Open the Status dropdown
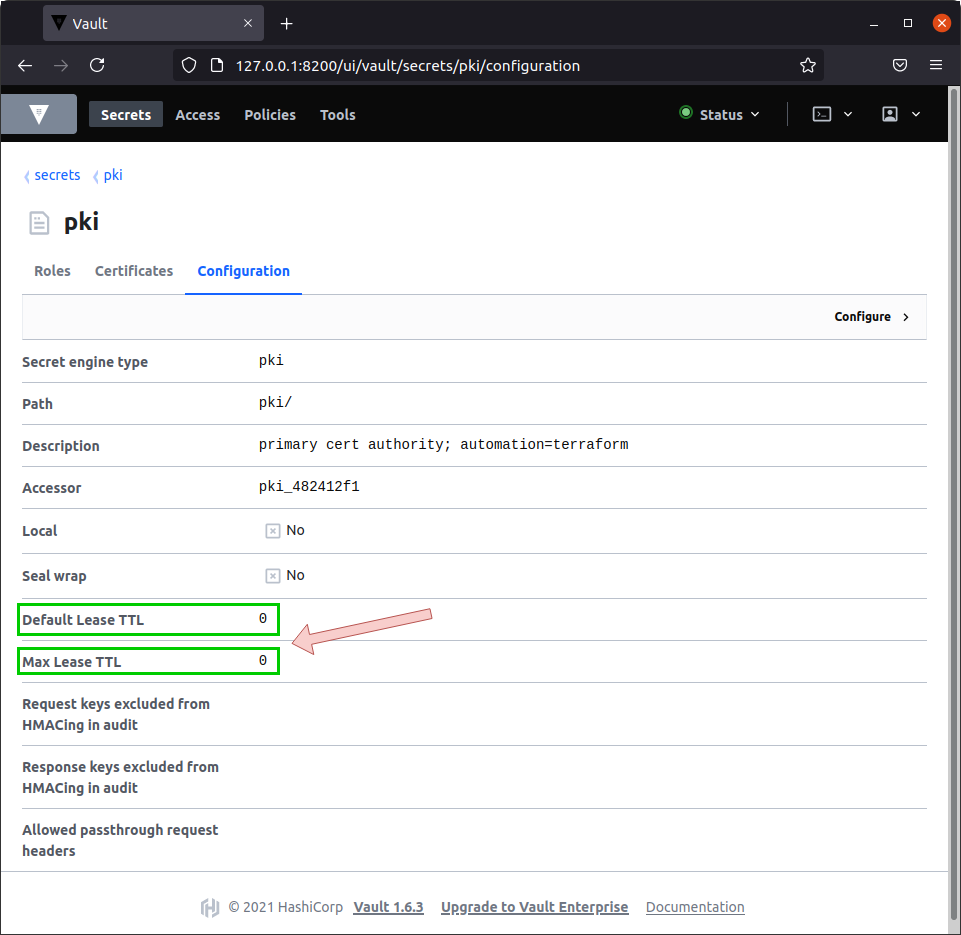 (x=719, y=114)
